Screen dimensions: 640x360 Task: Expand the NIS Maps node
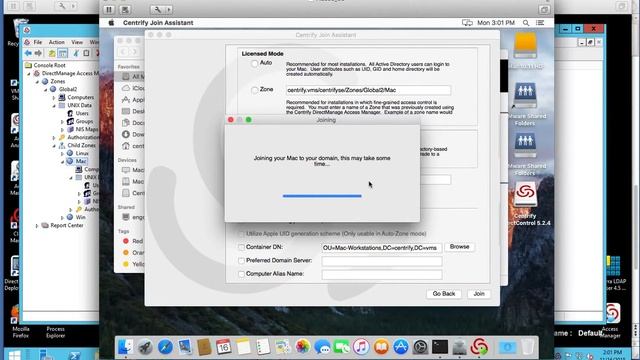click(62, 129)
